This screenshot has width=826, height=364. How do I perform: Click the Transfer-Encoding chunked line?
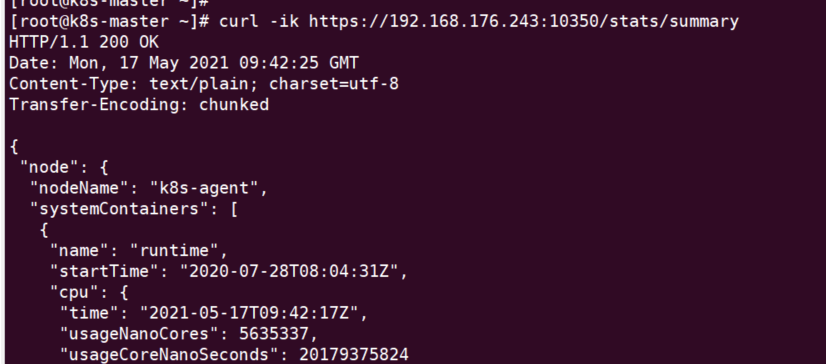click(139, 104)
